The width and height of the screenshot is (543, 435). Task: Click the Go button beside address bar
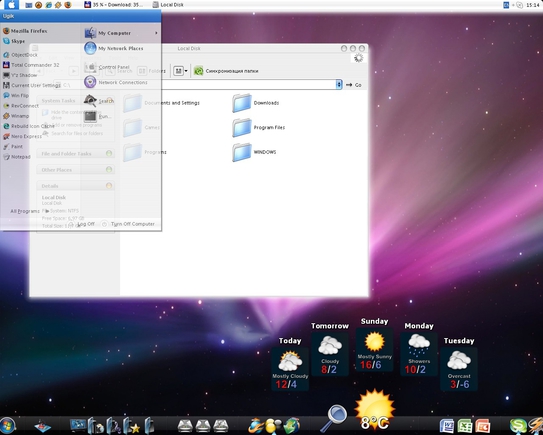point(354,85)
